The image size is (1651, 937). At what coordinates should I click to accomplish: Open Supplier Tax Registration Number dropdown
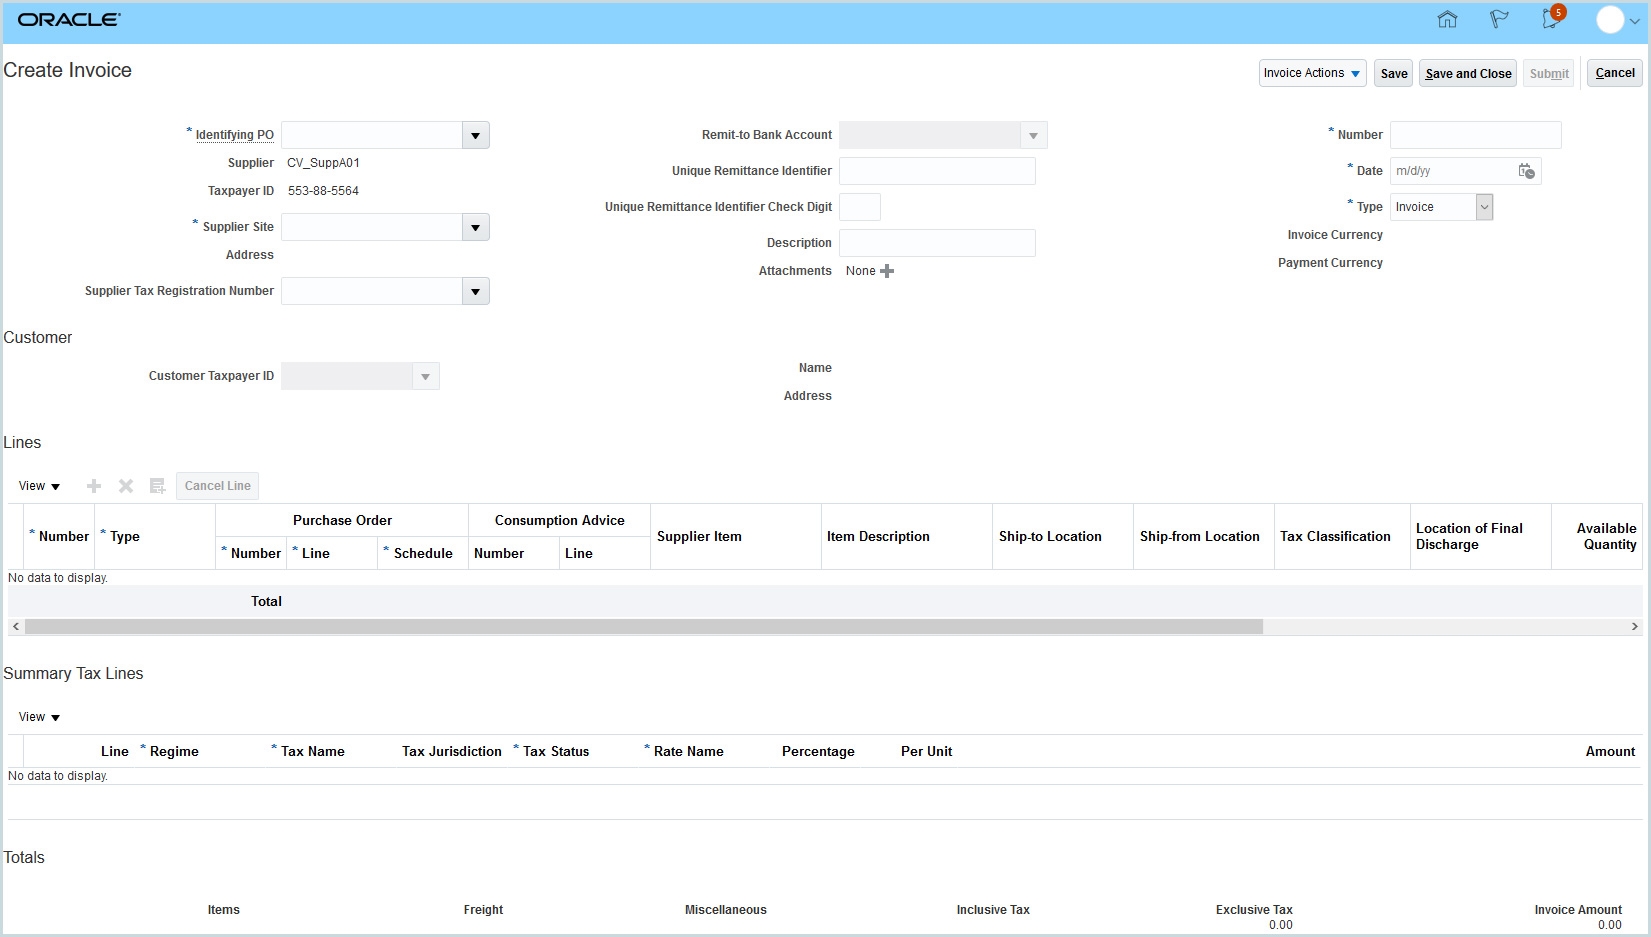[x=475, y=291]
